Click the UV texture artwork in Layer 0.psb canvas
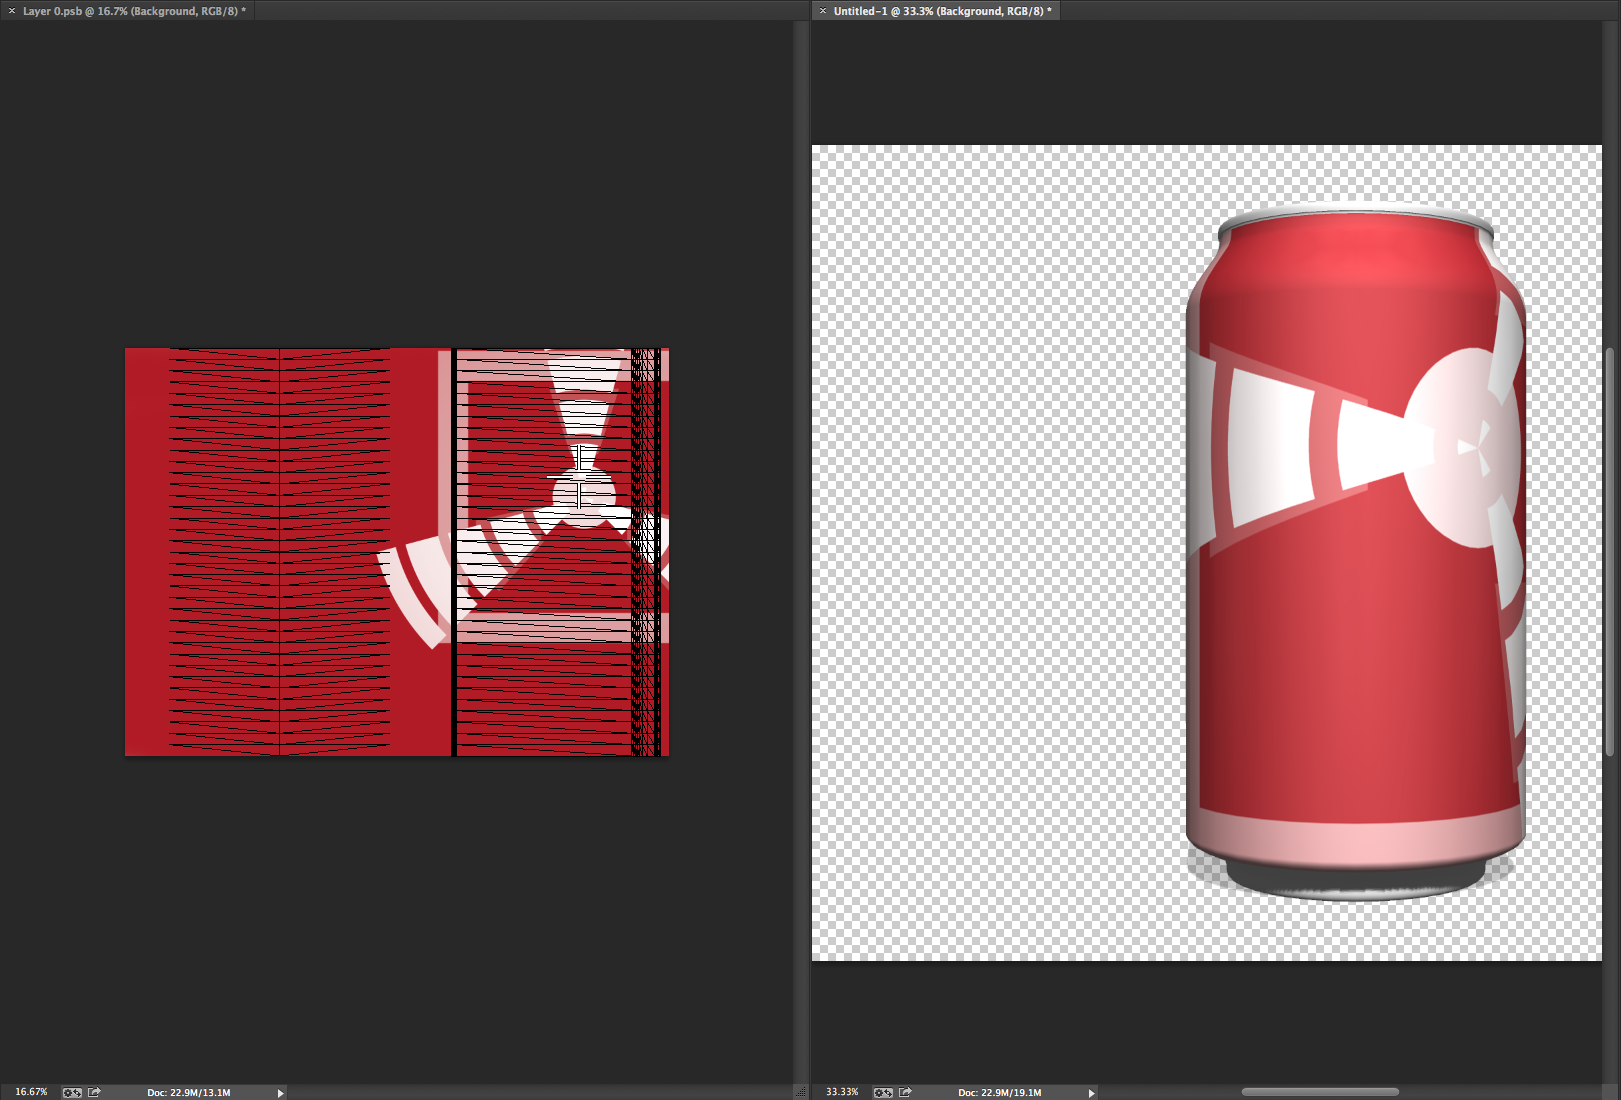 point(397,552)
